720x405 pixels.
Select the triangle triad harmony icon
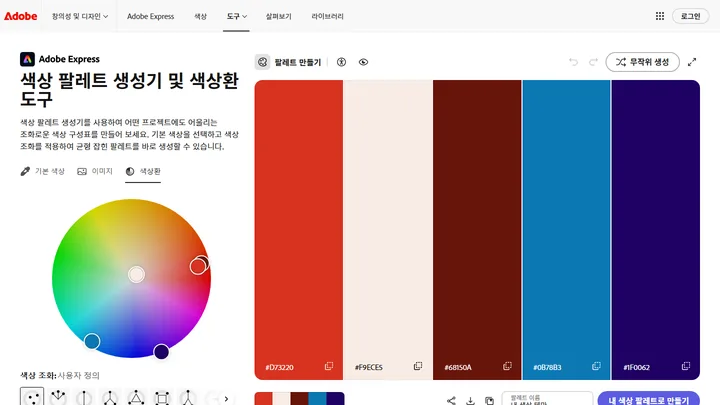coord(136,397)
